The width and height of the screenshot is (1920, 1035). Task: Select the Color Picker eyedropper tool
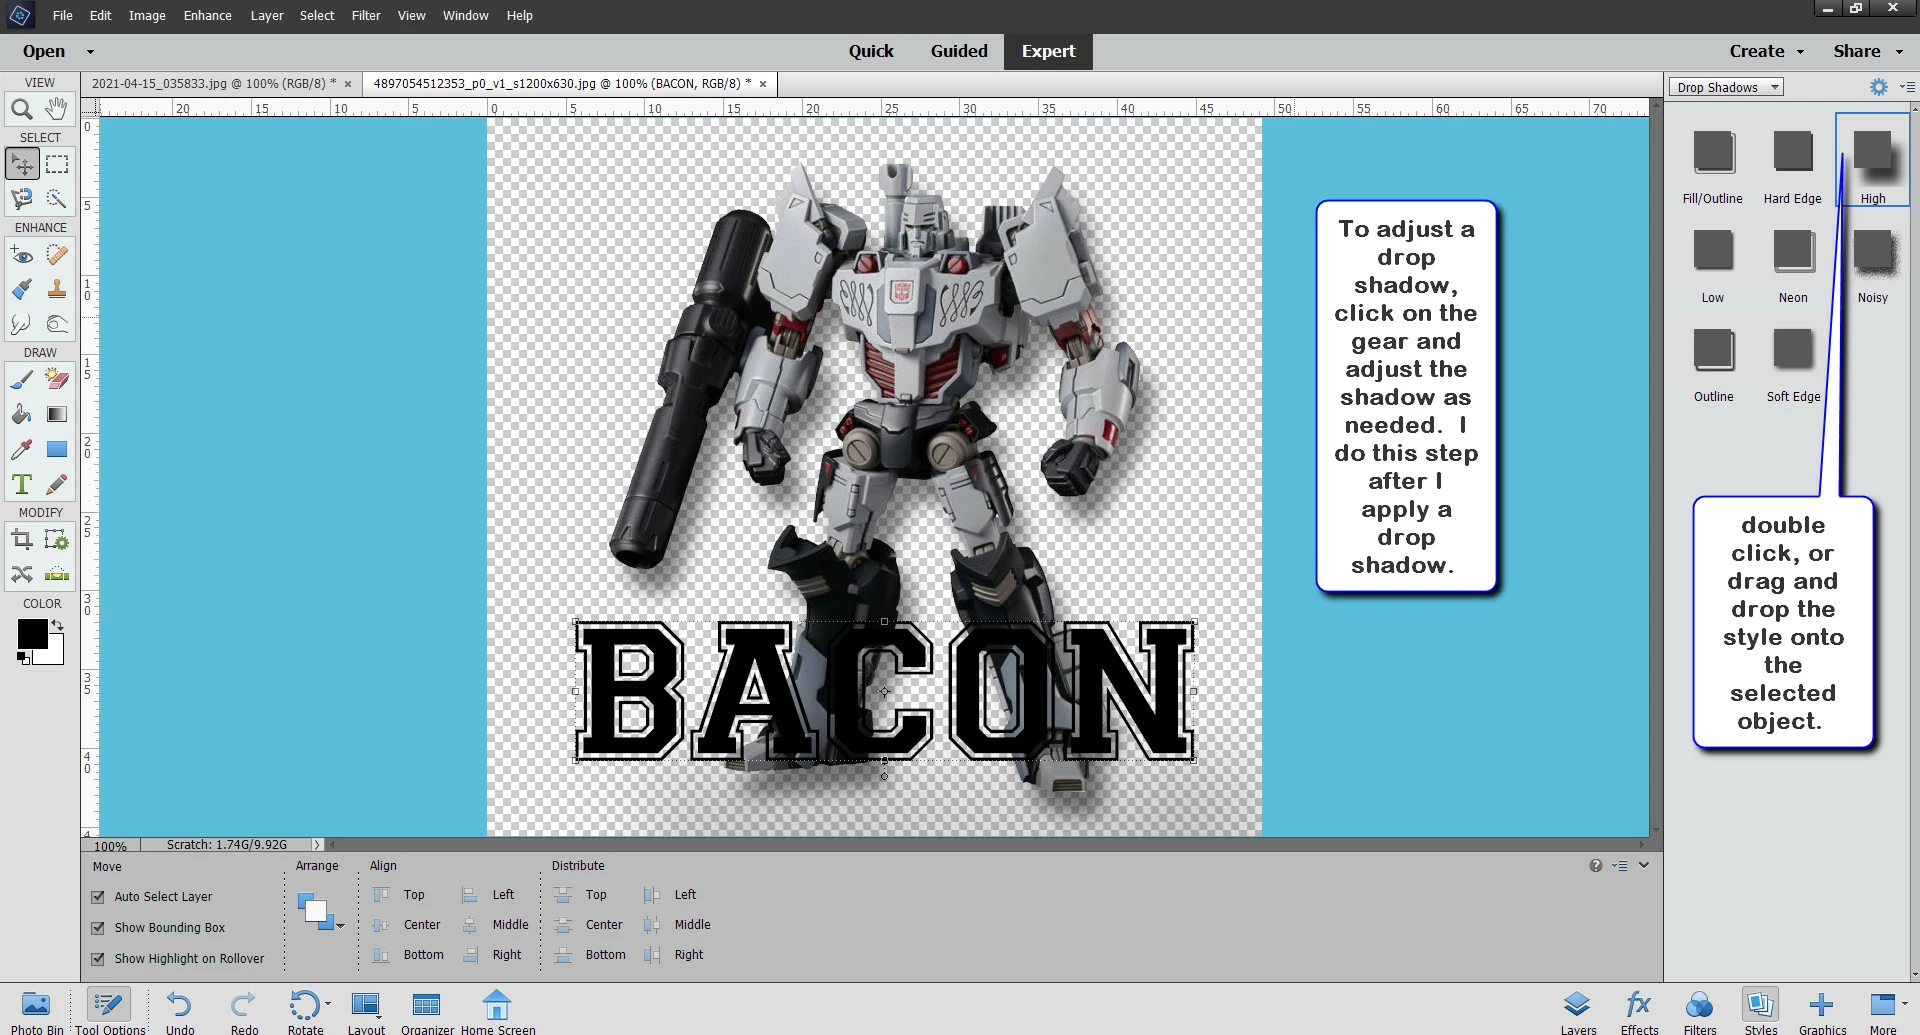(22, 449)
